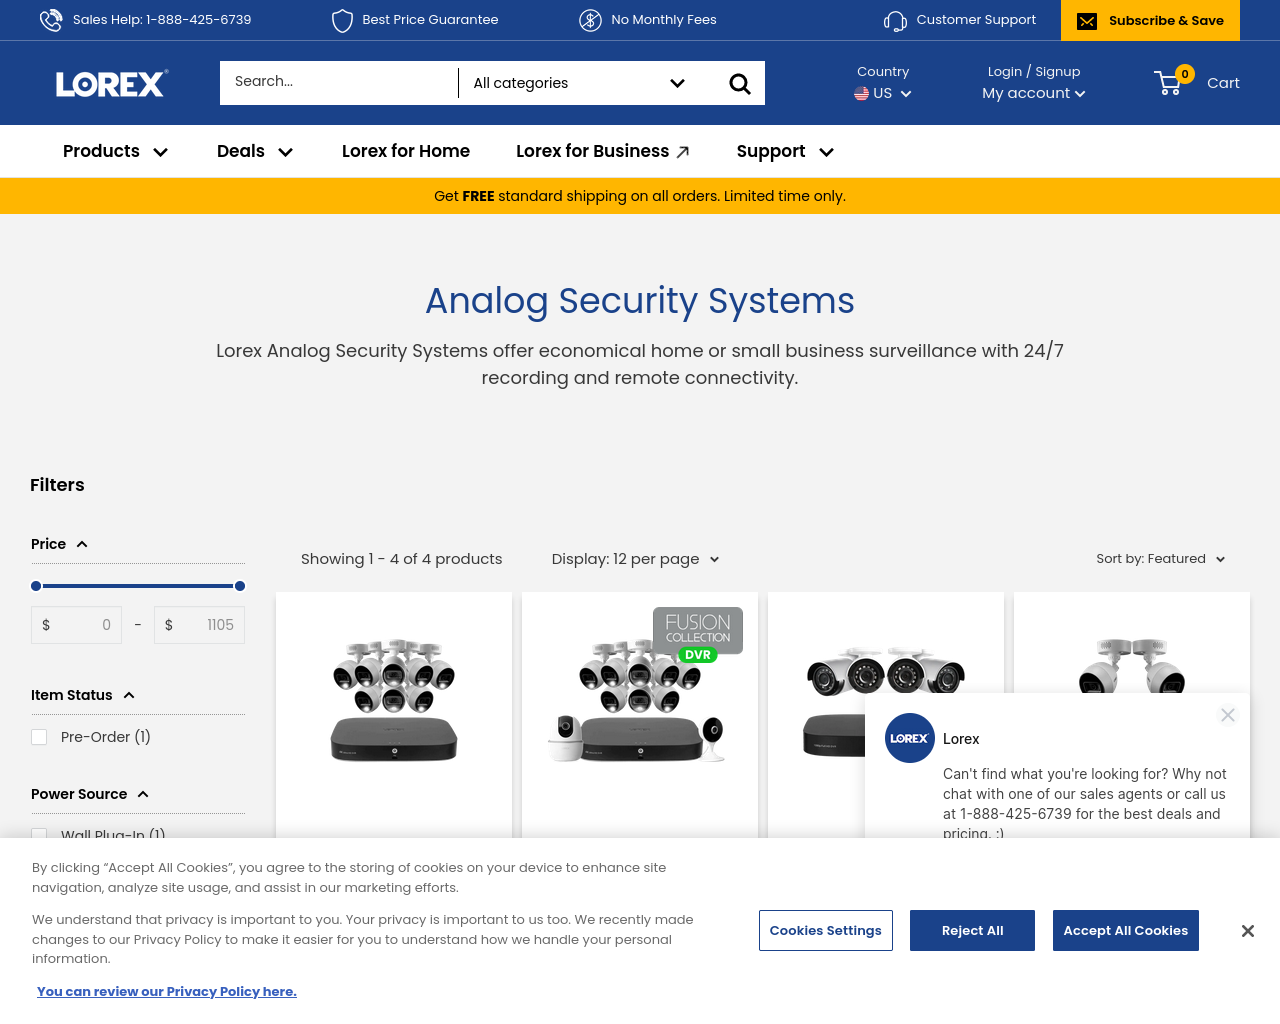Collapse the Price filter section
This screenshot has width=1280, height=1024.
(59, 544)
